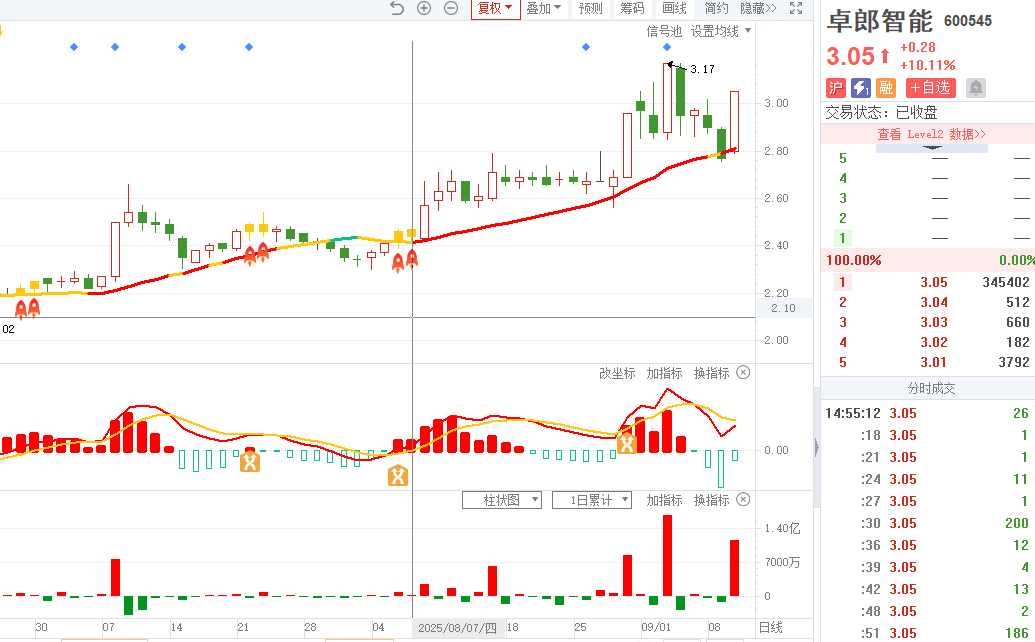Screen dimensions: 1035x642
Task: Click the blue diamond marker above date 25
Action: point(585,47)
